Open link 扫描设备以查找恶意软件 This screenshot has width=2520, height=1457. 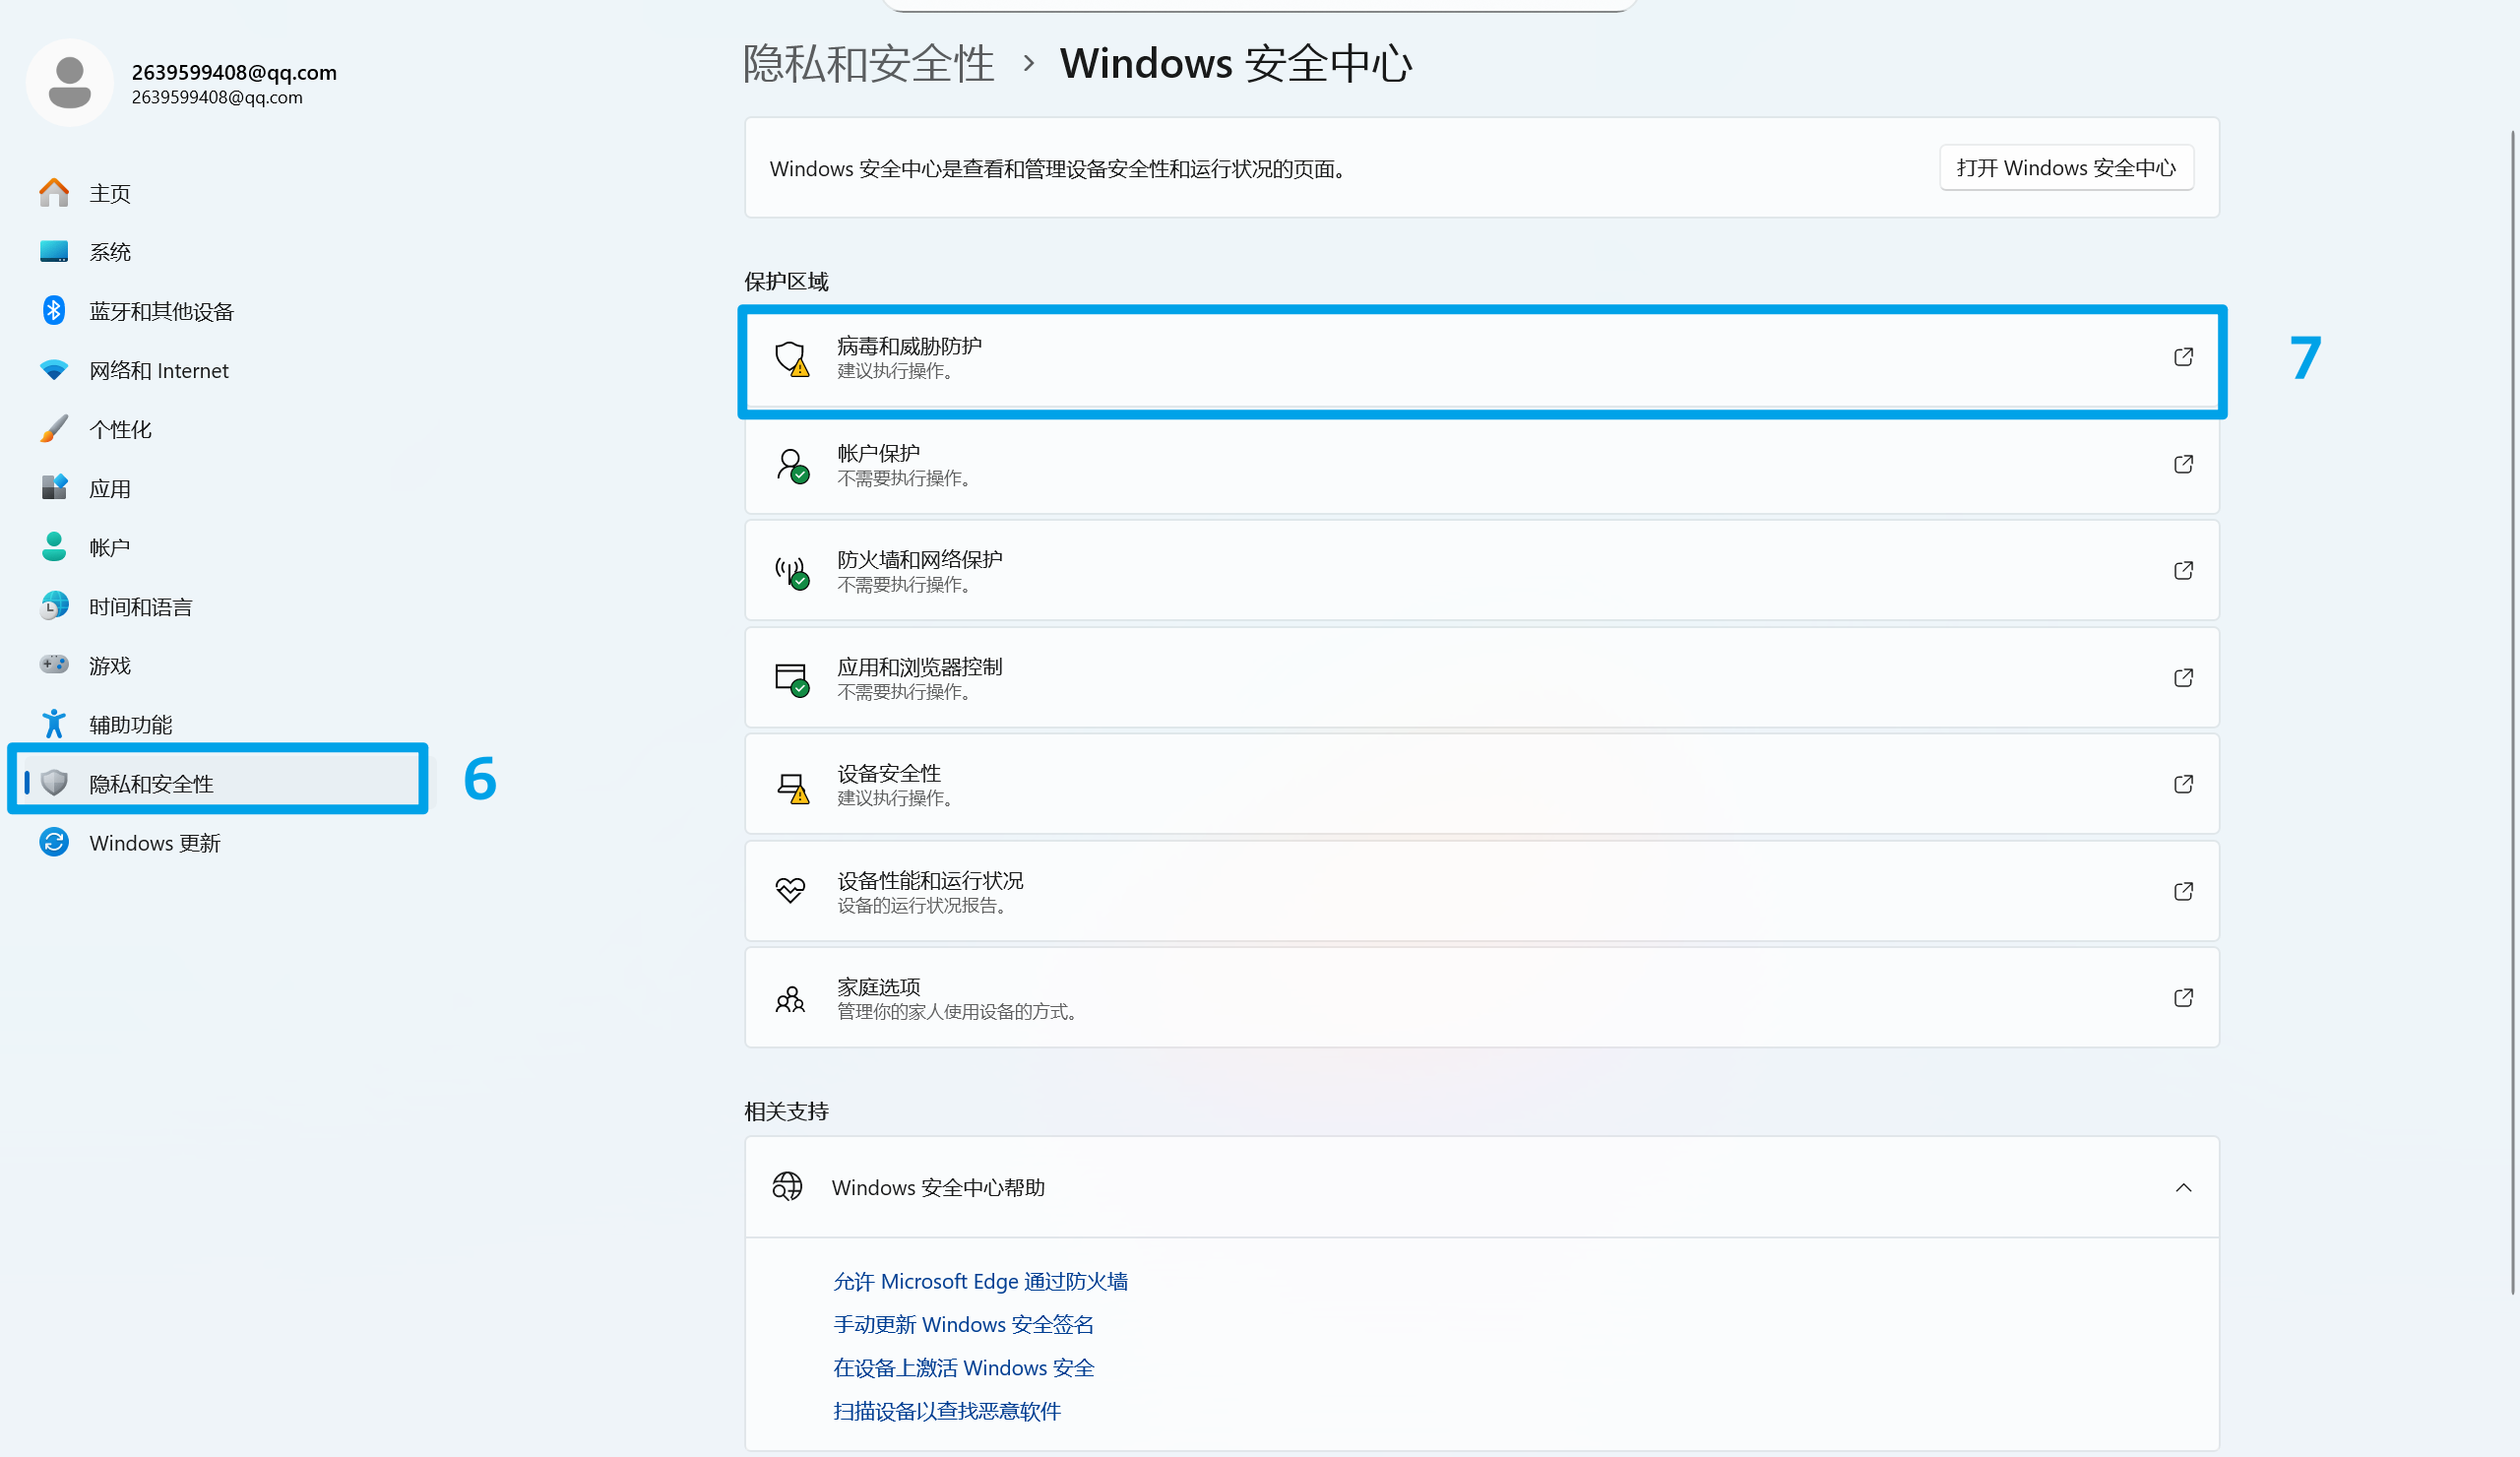tap(946, 1410)
